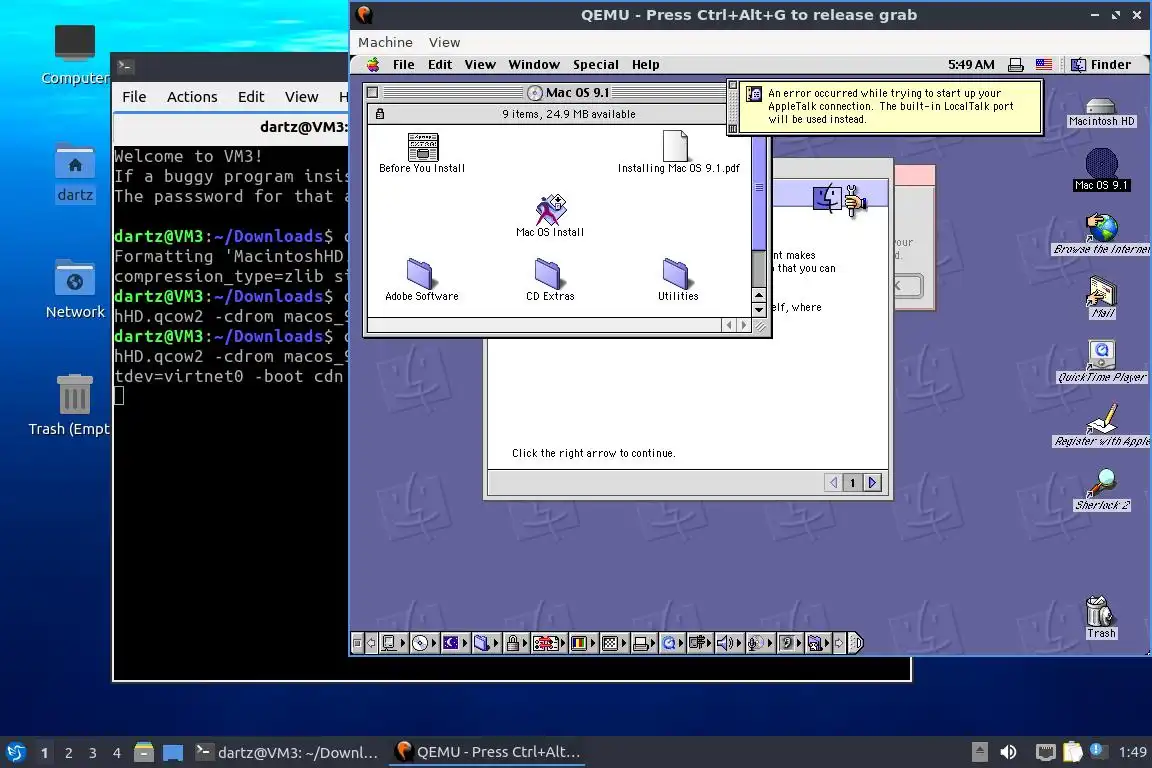Open the Utilities folder
Image resolution: width=1152 pixels, height=768 pixels.
676,273
